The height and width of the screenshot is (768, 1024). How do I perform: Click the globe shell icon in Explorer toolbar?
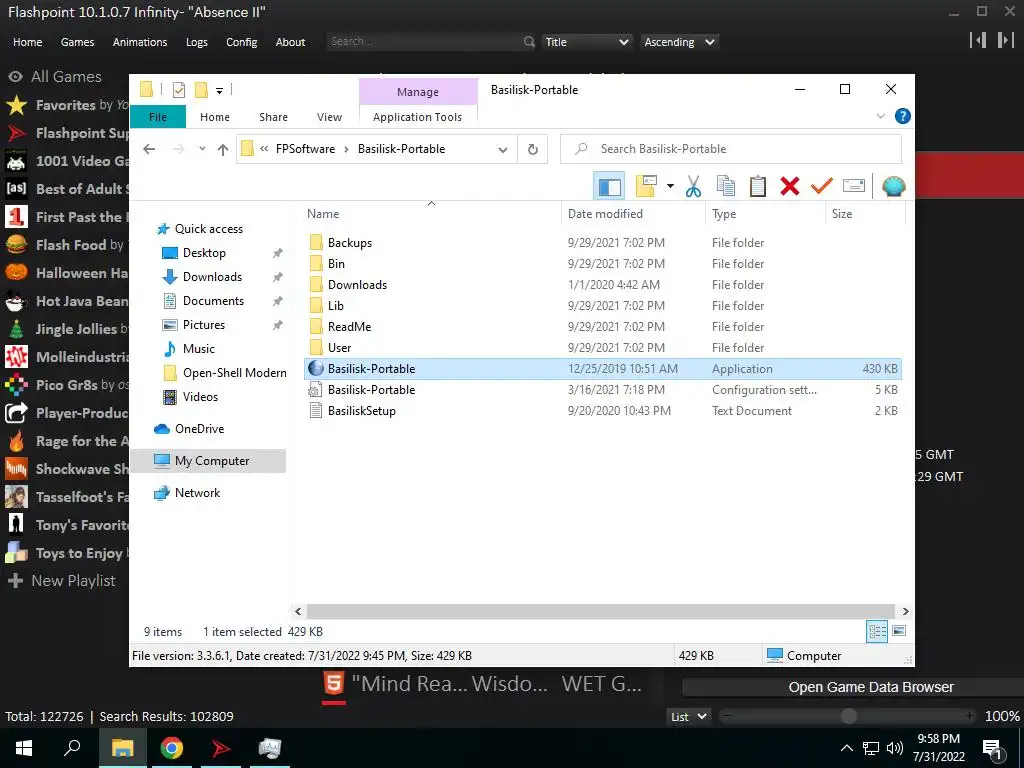tap(893, 186)
